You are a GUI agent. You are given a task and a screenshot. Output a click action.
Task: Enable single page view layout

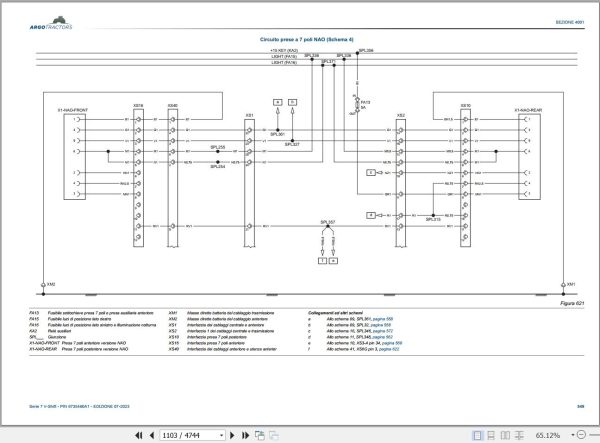pos(478,435)
